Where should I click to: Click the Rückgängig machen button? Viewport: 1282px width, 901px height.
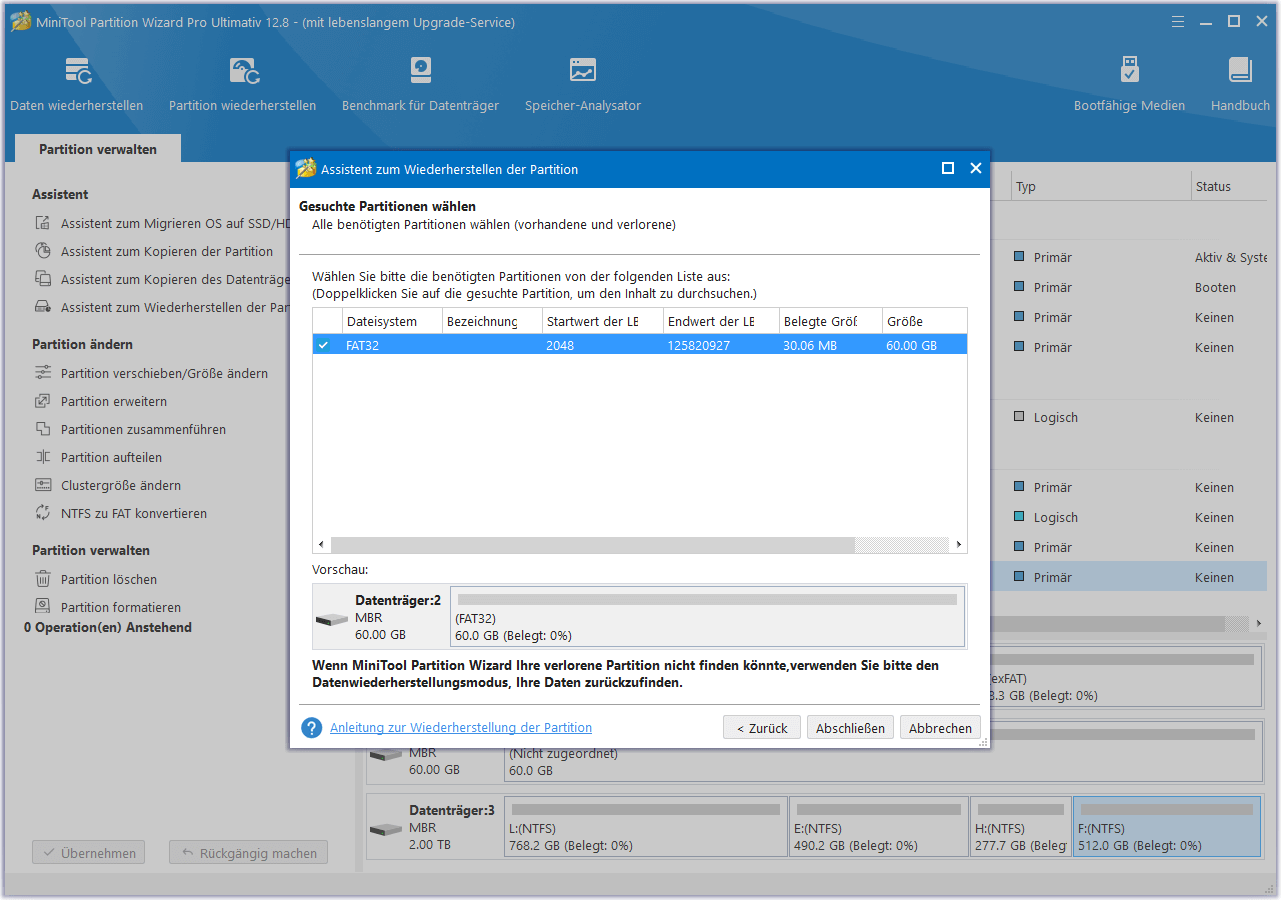coord(249,853)
